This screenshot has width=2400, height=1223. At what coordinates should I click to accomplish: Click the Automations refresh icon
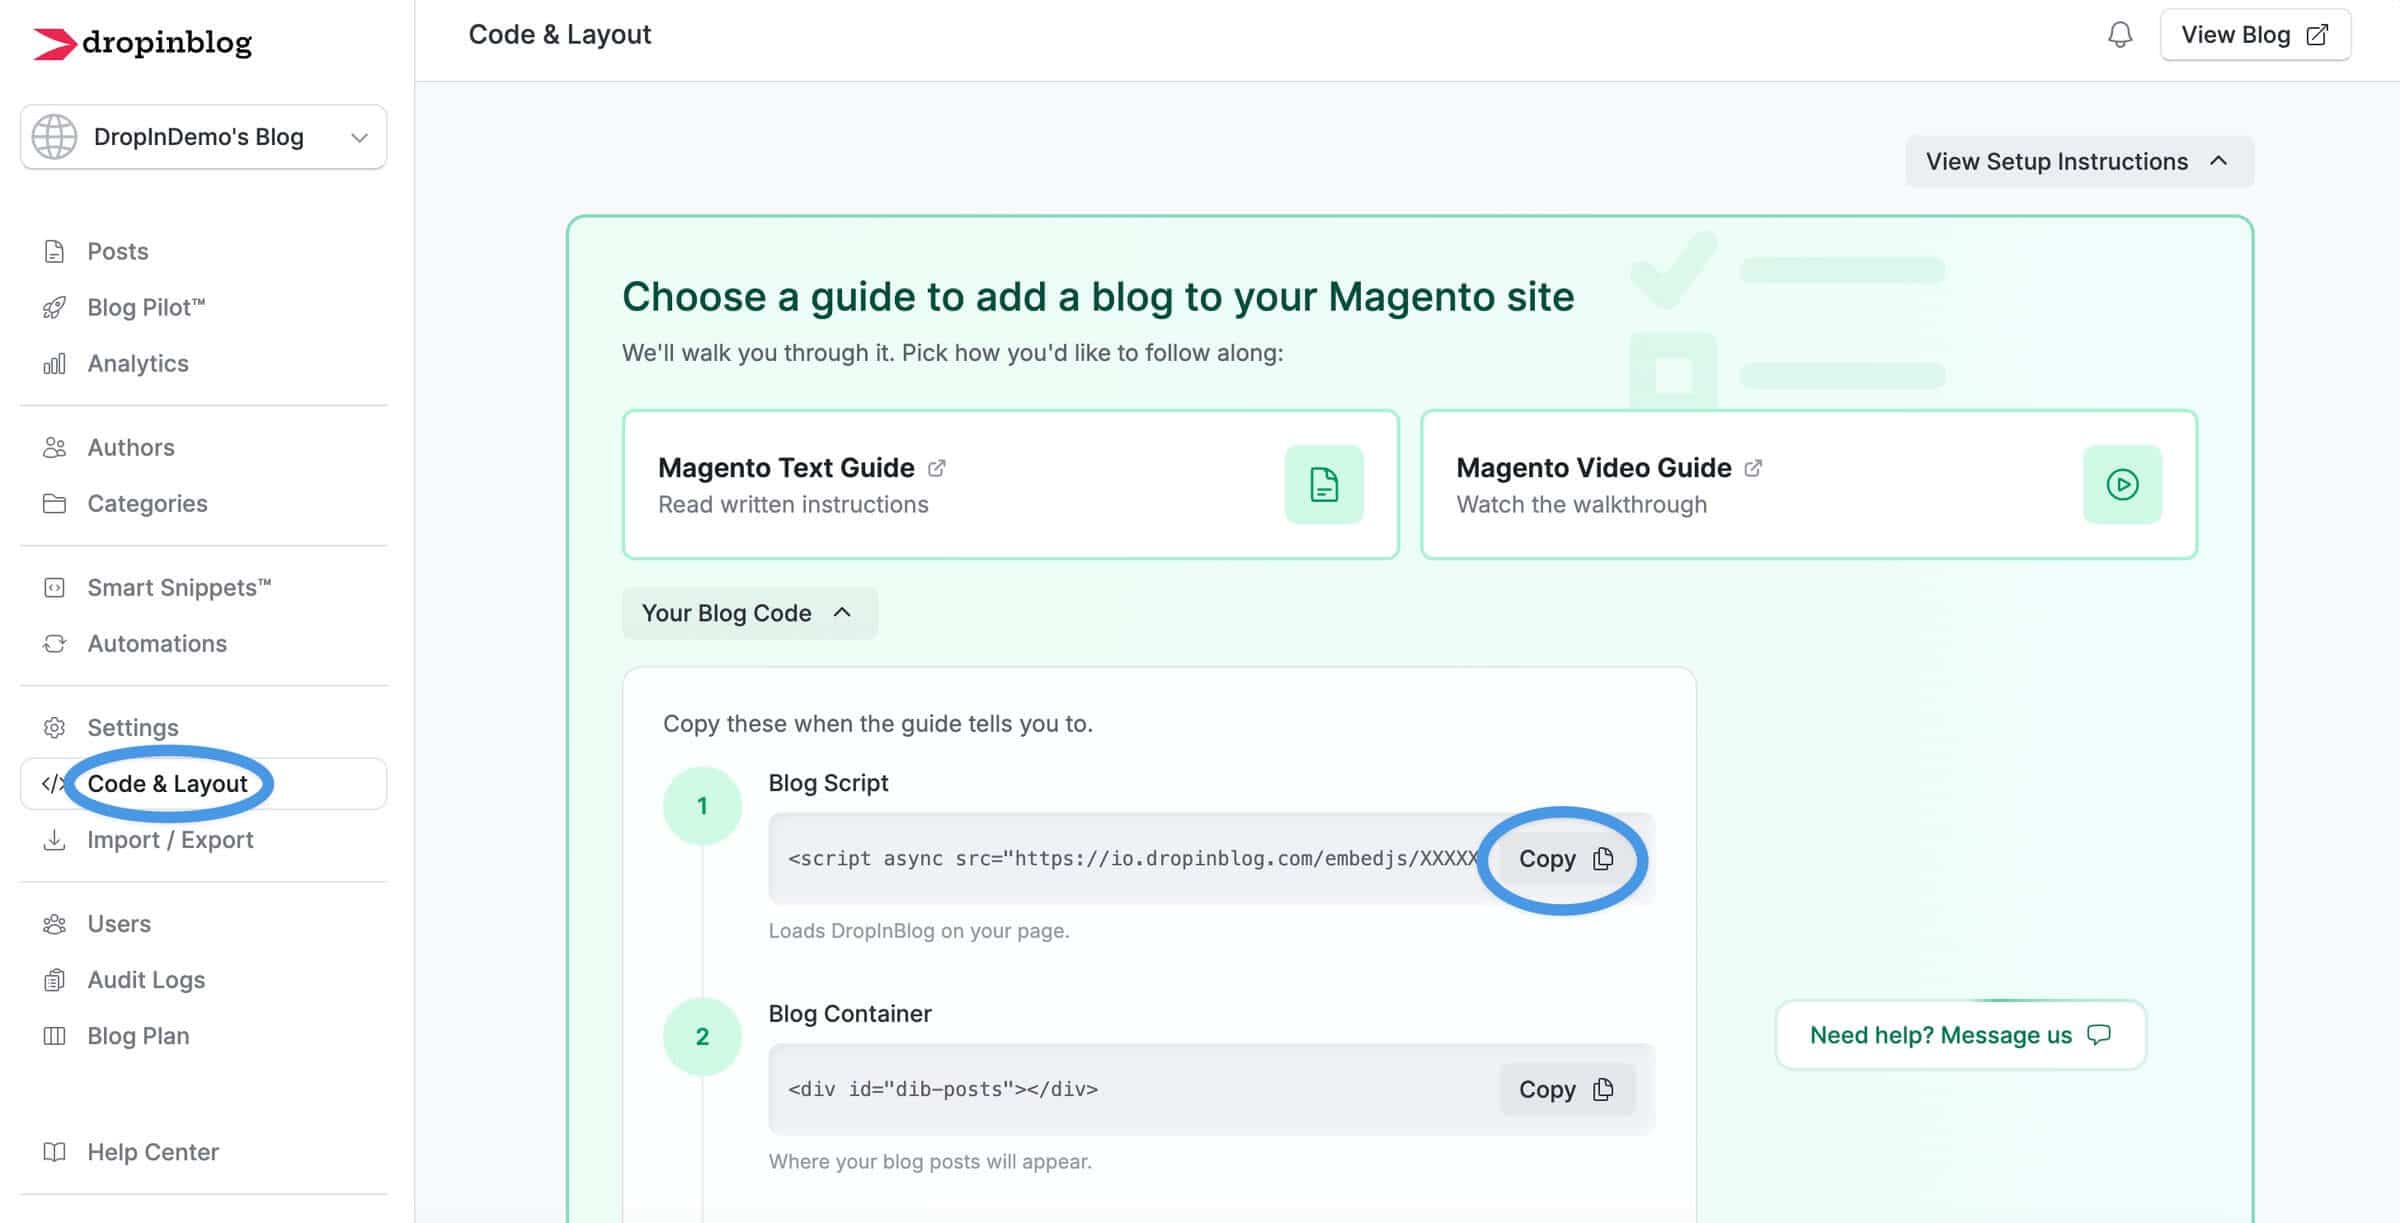[54, 643]
